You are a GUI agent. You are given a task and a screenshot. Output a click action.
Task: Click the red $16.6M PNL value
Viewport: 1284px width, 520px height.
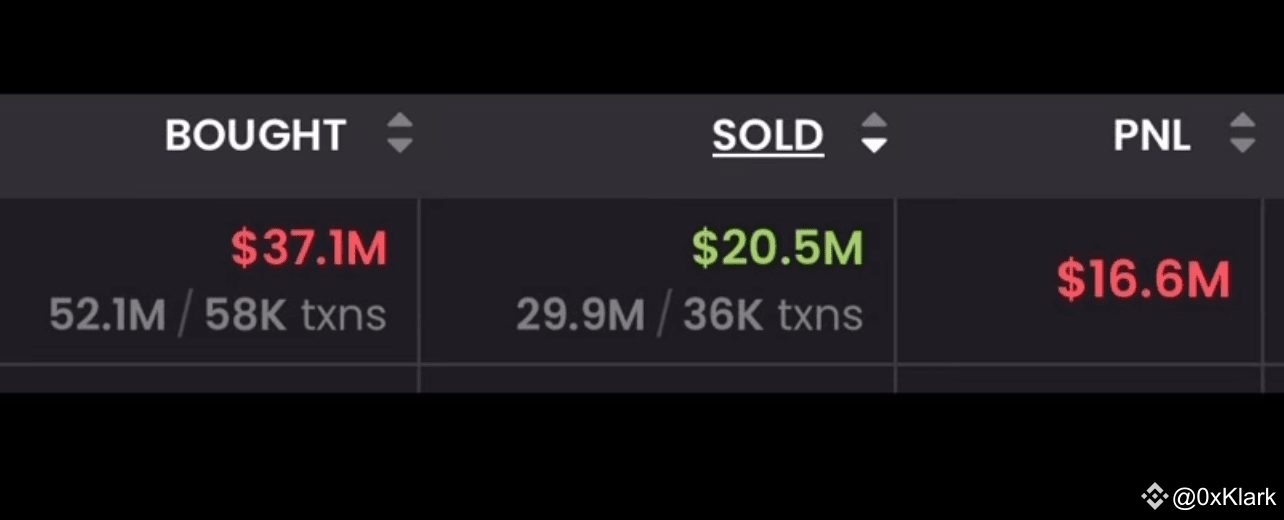(1143, 280)
